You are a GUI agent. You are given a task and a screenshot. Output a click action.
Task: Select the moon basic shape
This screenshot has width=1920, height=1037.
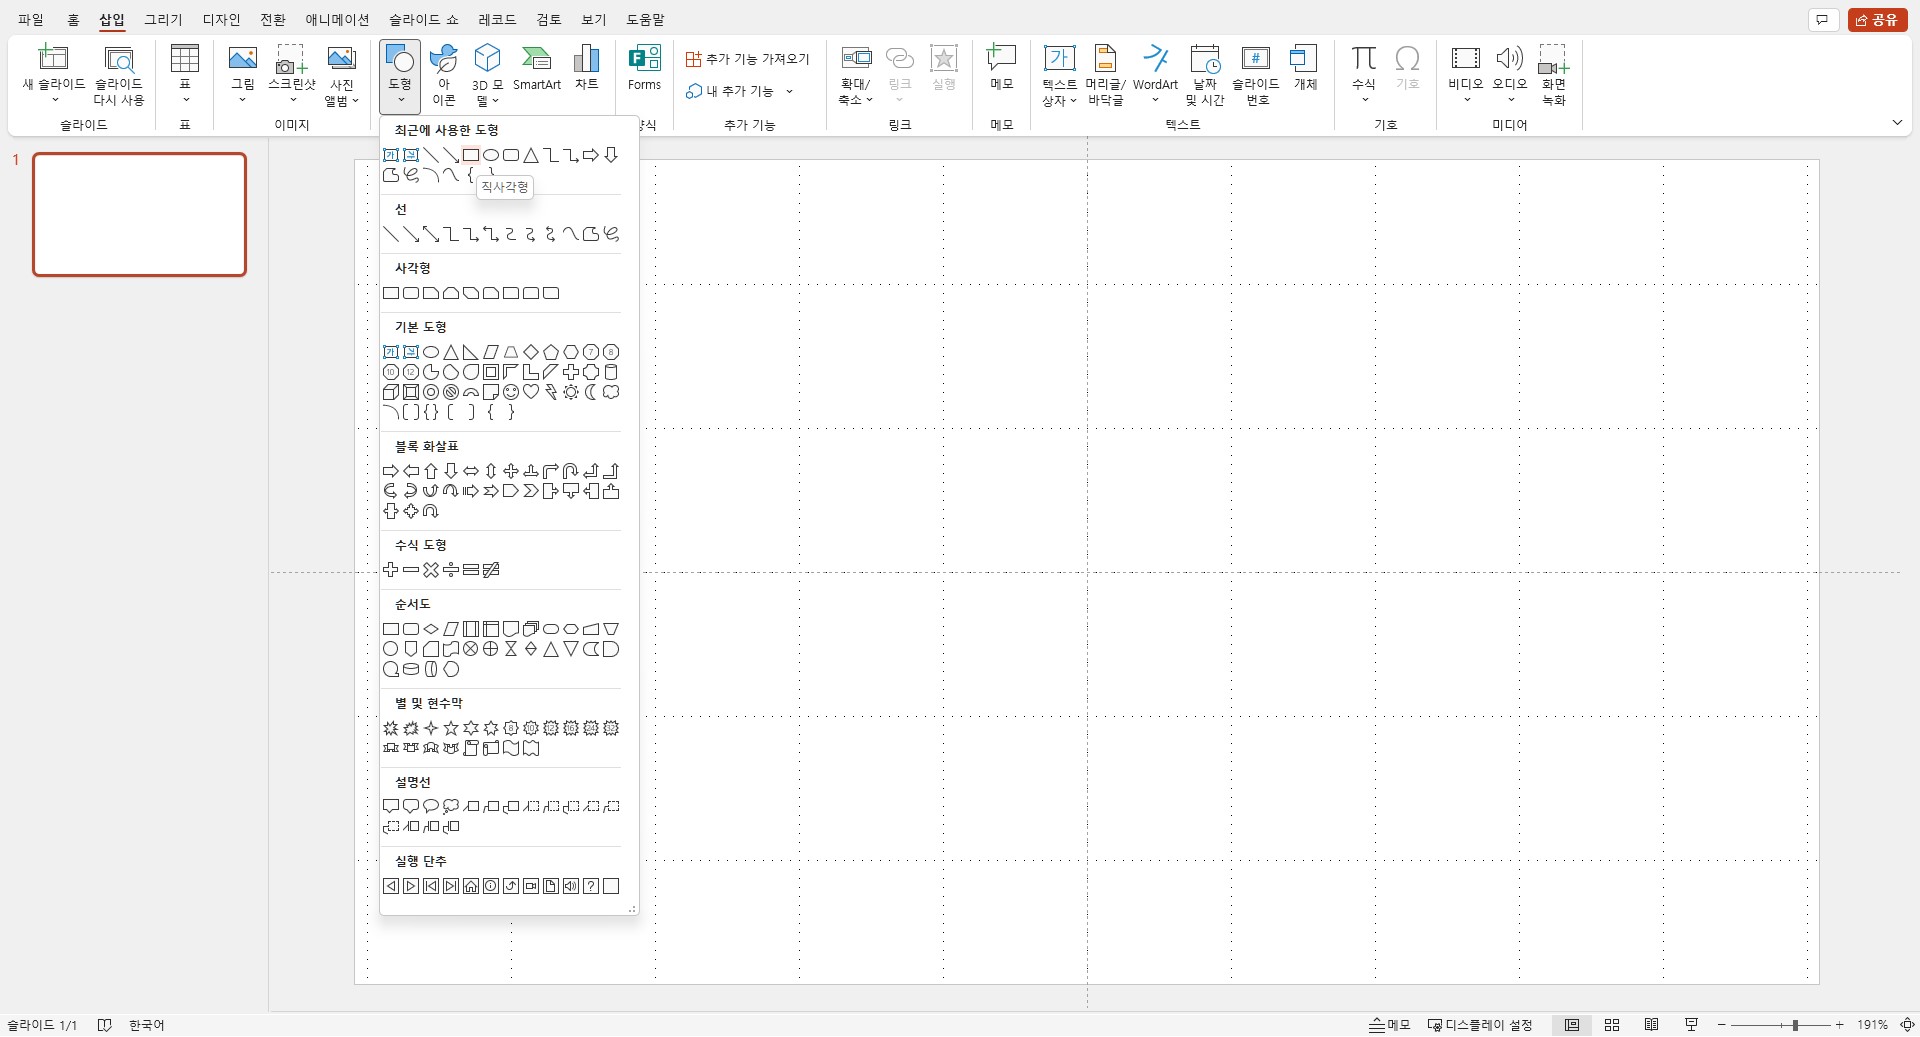[x=591, y=392]
